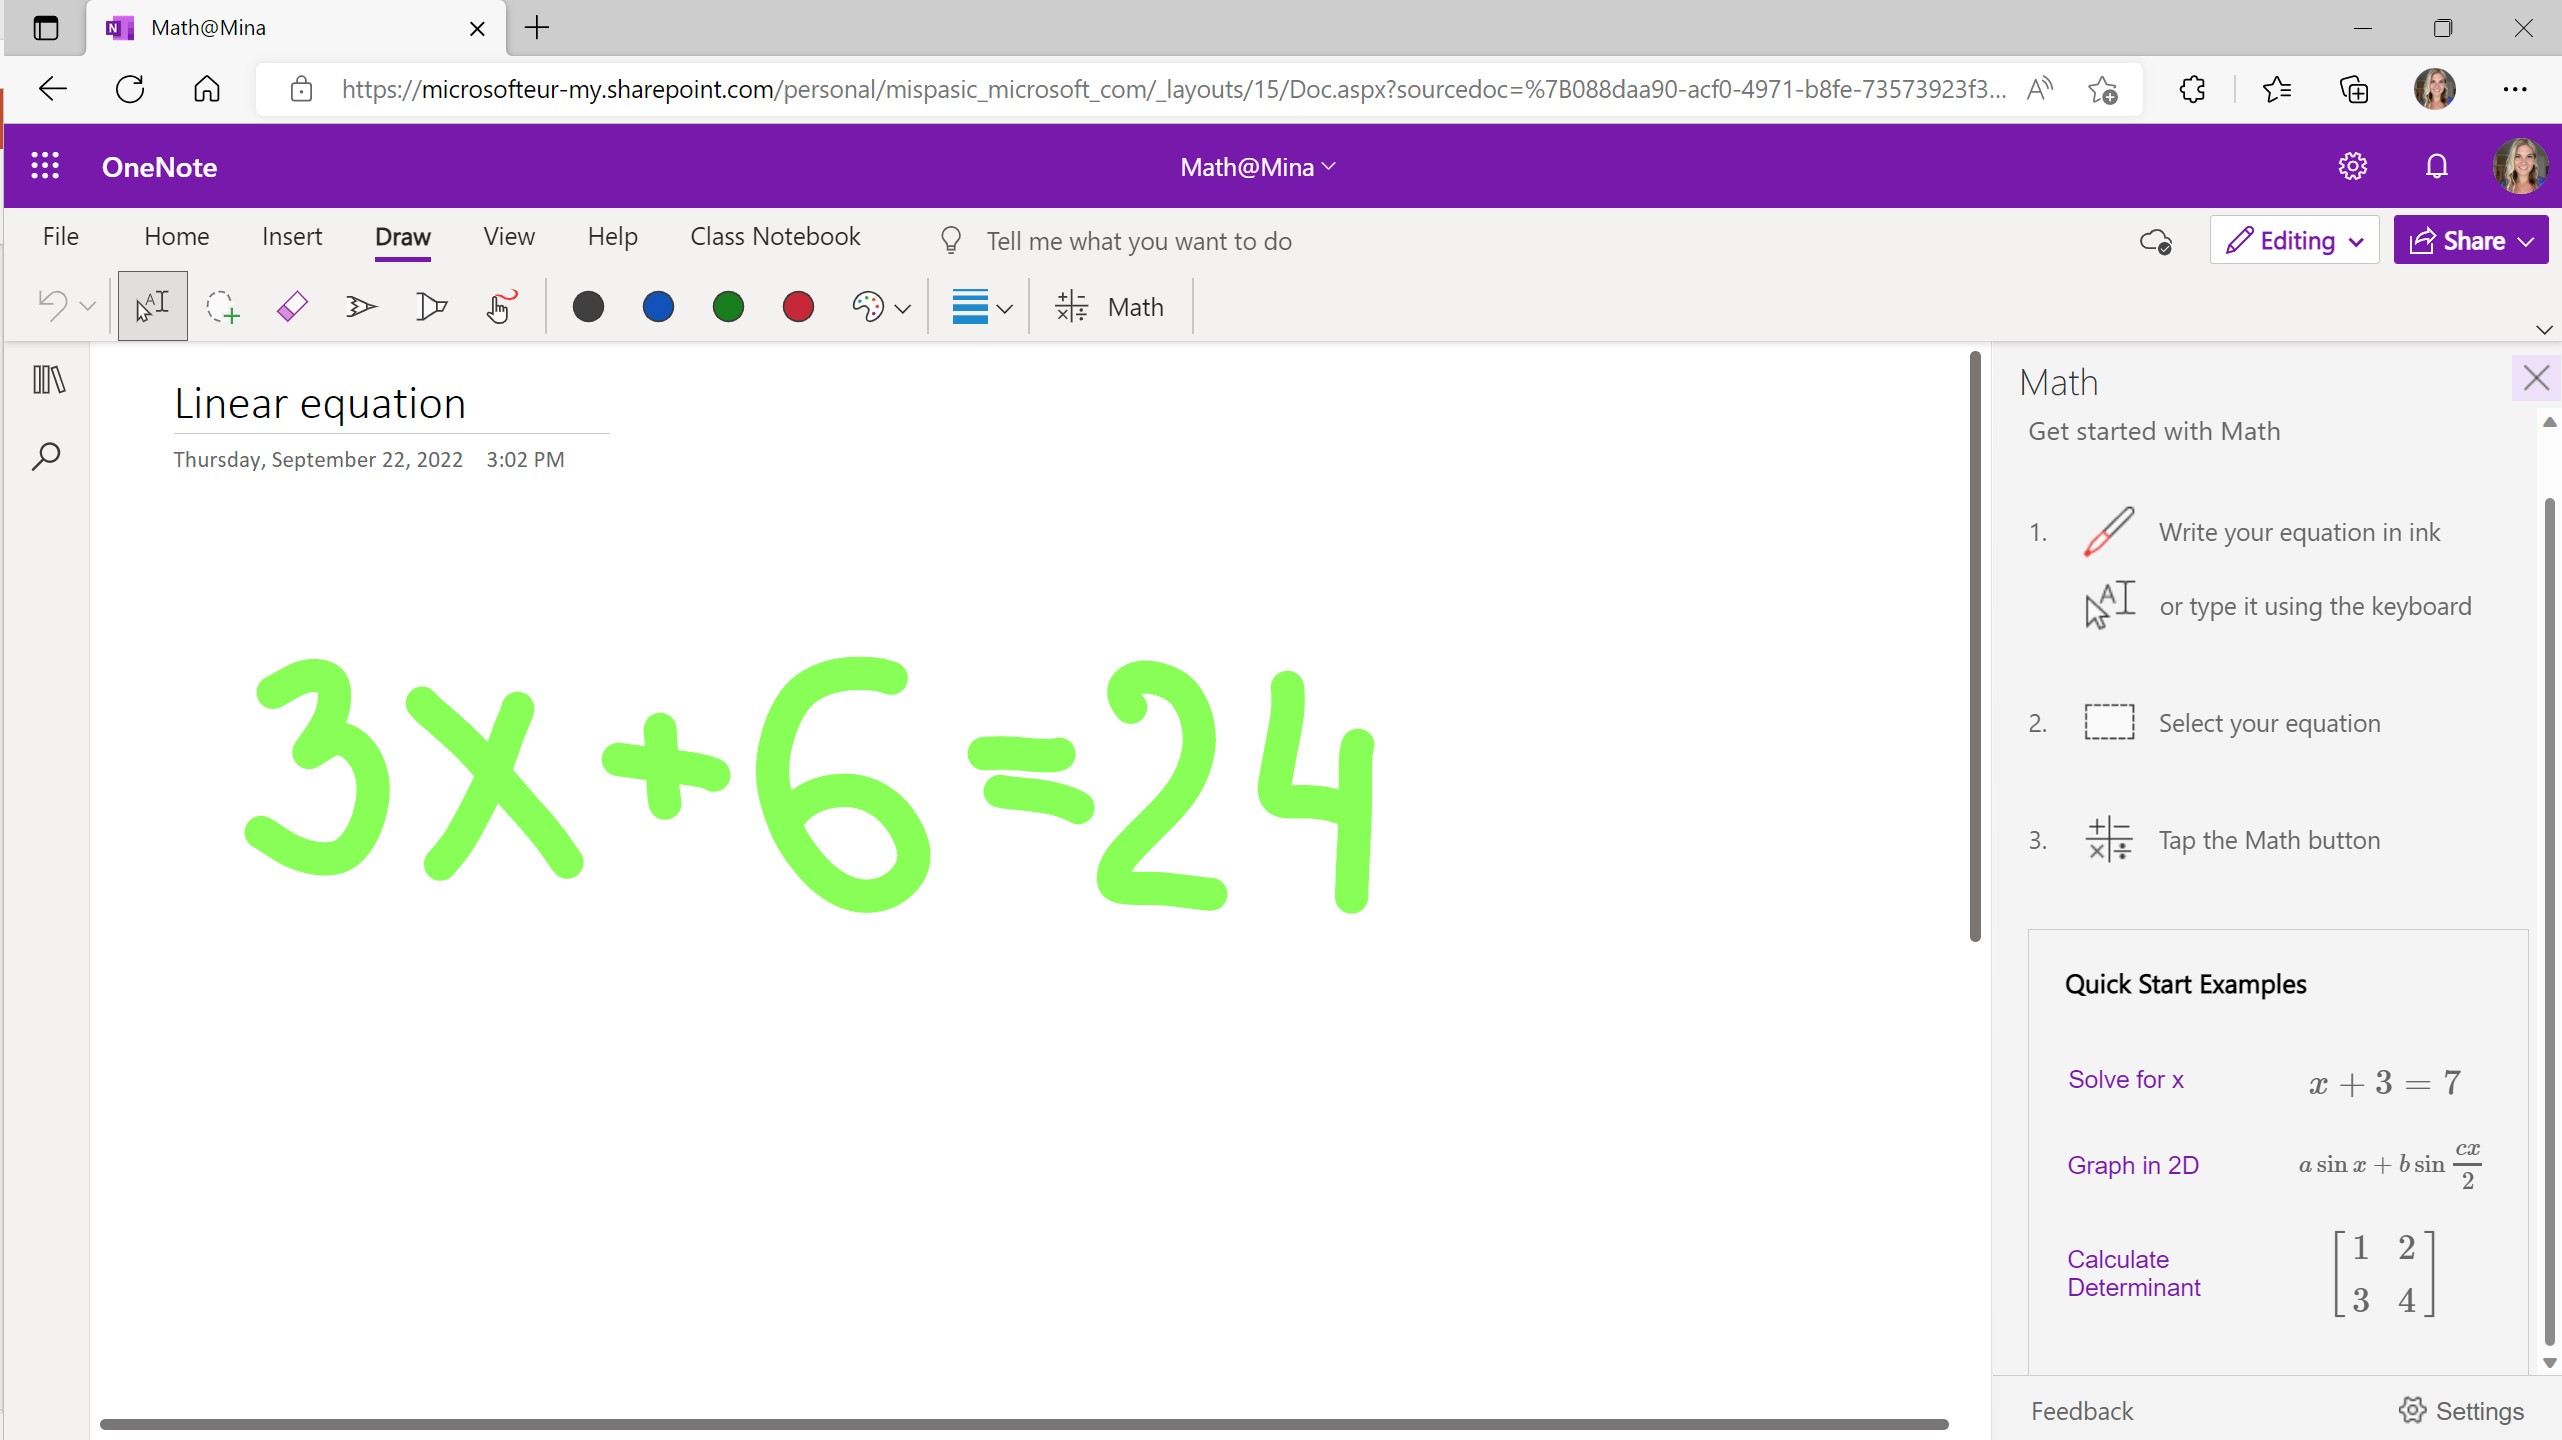Open the OneNote notebook search

tap(46, 456)
